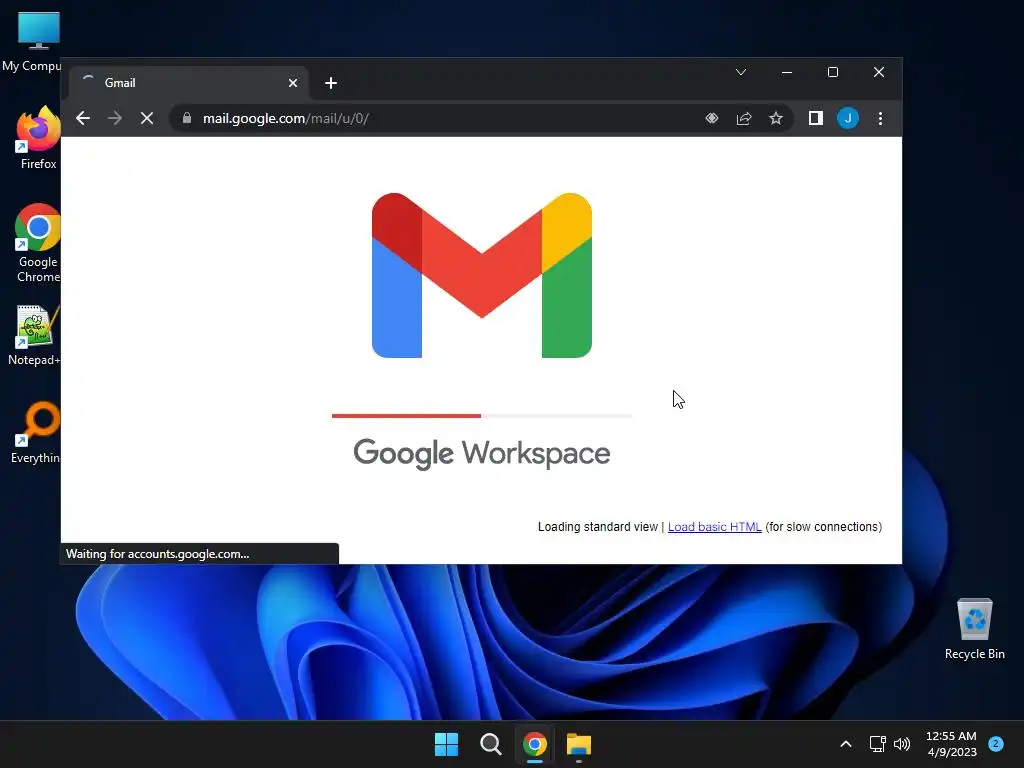Open a new tab with the plus button

click(x=331, y=83)
